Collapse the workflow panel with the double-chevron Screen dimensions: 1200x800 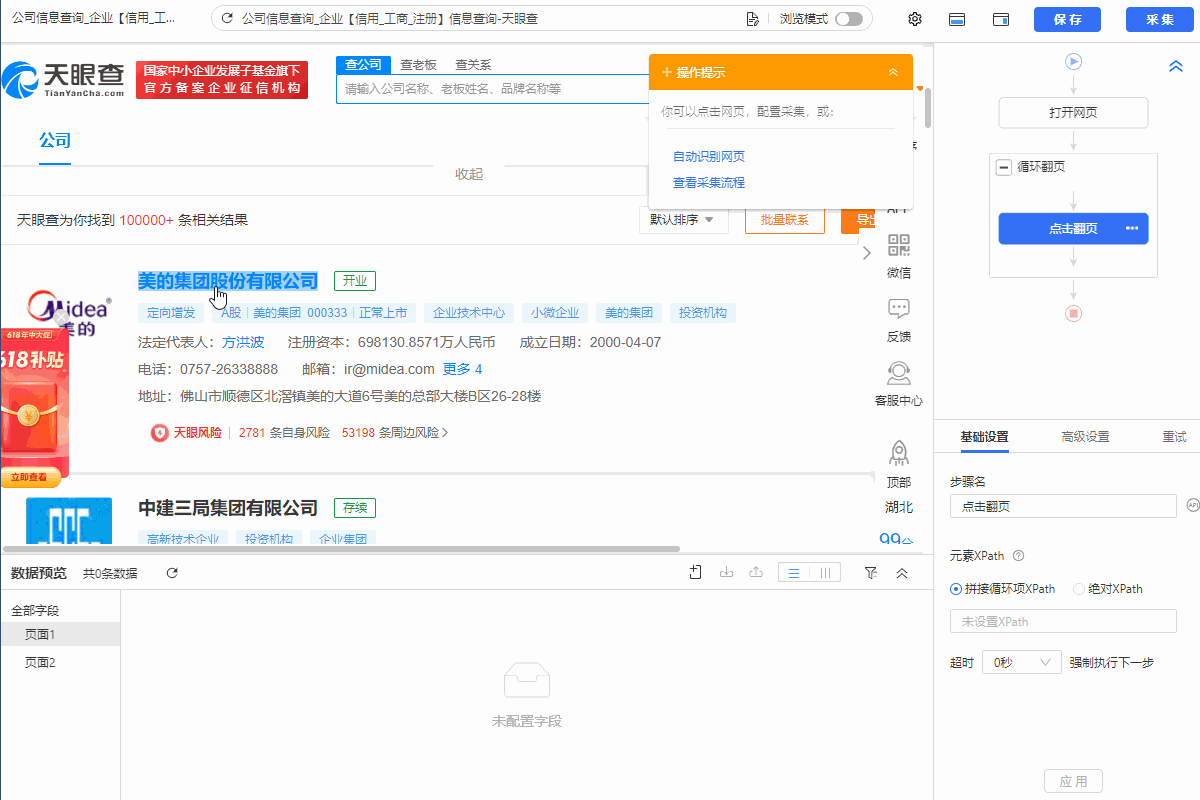click(x=1176, y=66)
